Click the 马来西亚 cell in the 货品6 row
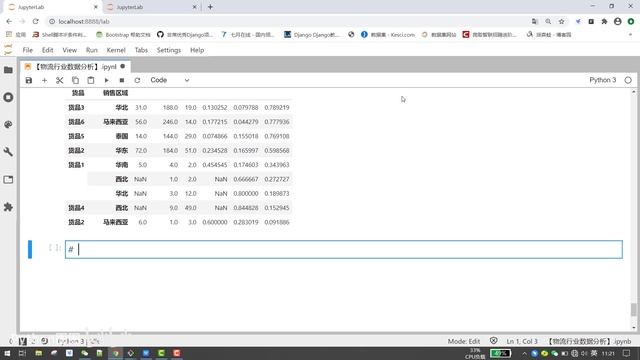 [116, 122]
